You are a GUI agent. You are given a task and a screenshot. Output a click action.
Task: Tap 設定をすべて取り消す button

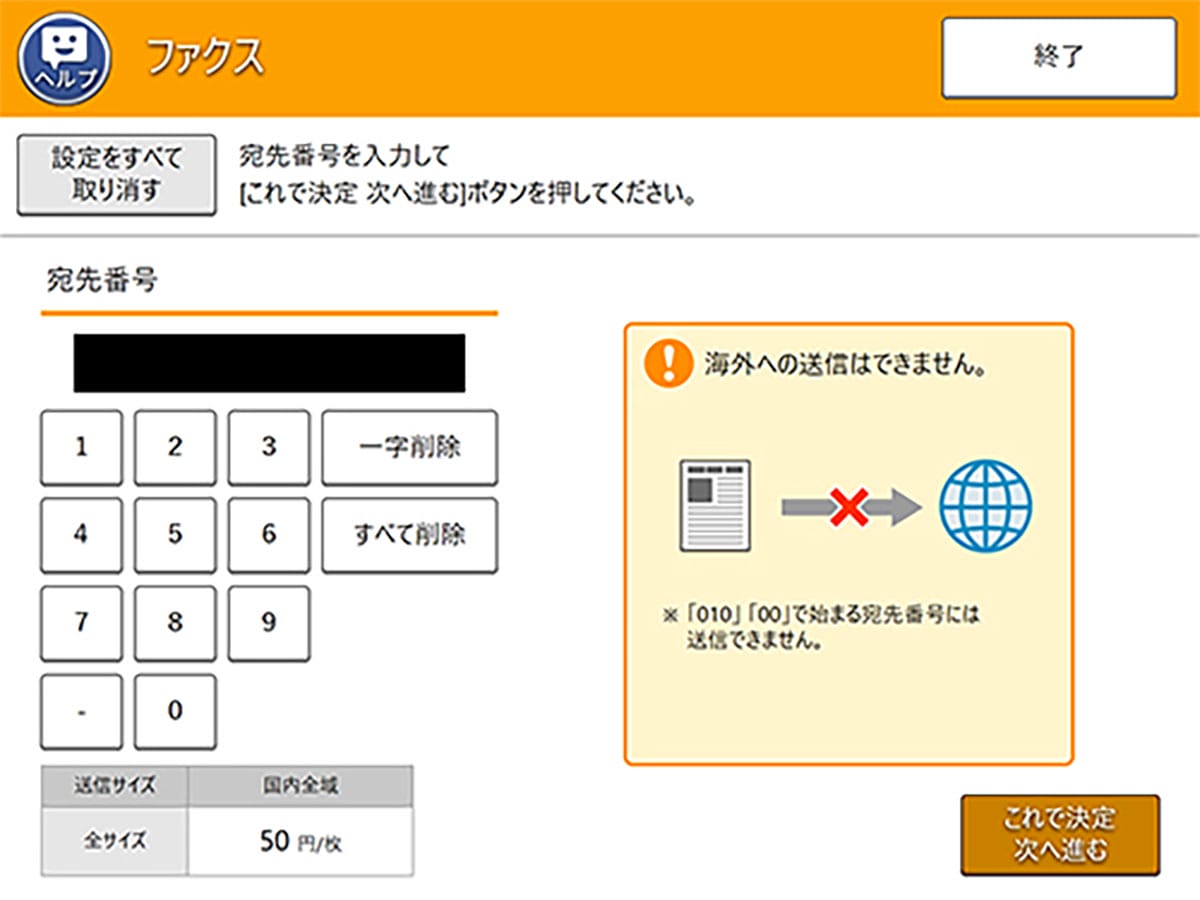pos(116,174)
